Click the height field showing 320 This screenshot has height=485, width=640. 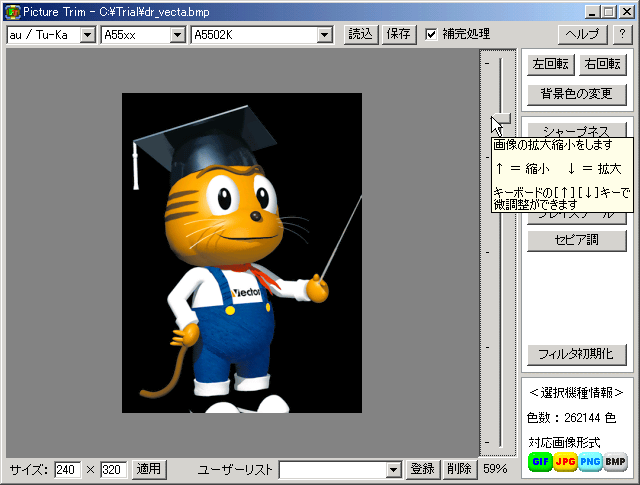(113, 470)
